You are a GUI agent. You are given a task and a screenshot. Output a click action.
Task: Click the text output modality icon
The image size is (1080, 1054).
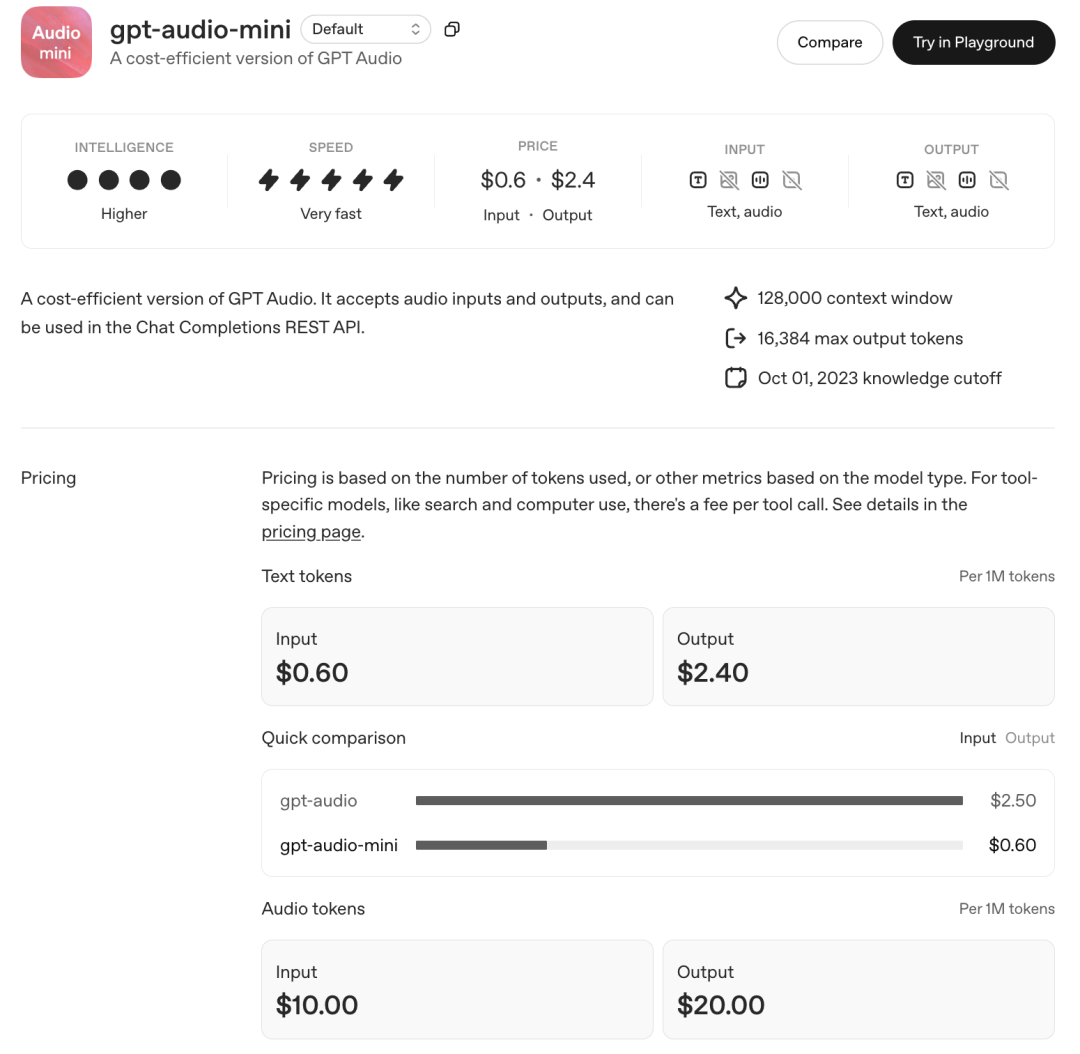pos(905,180)
